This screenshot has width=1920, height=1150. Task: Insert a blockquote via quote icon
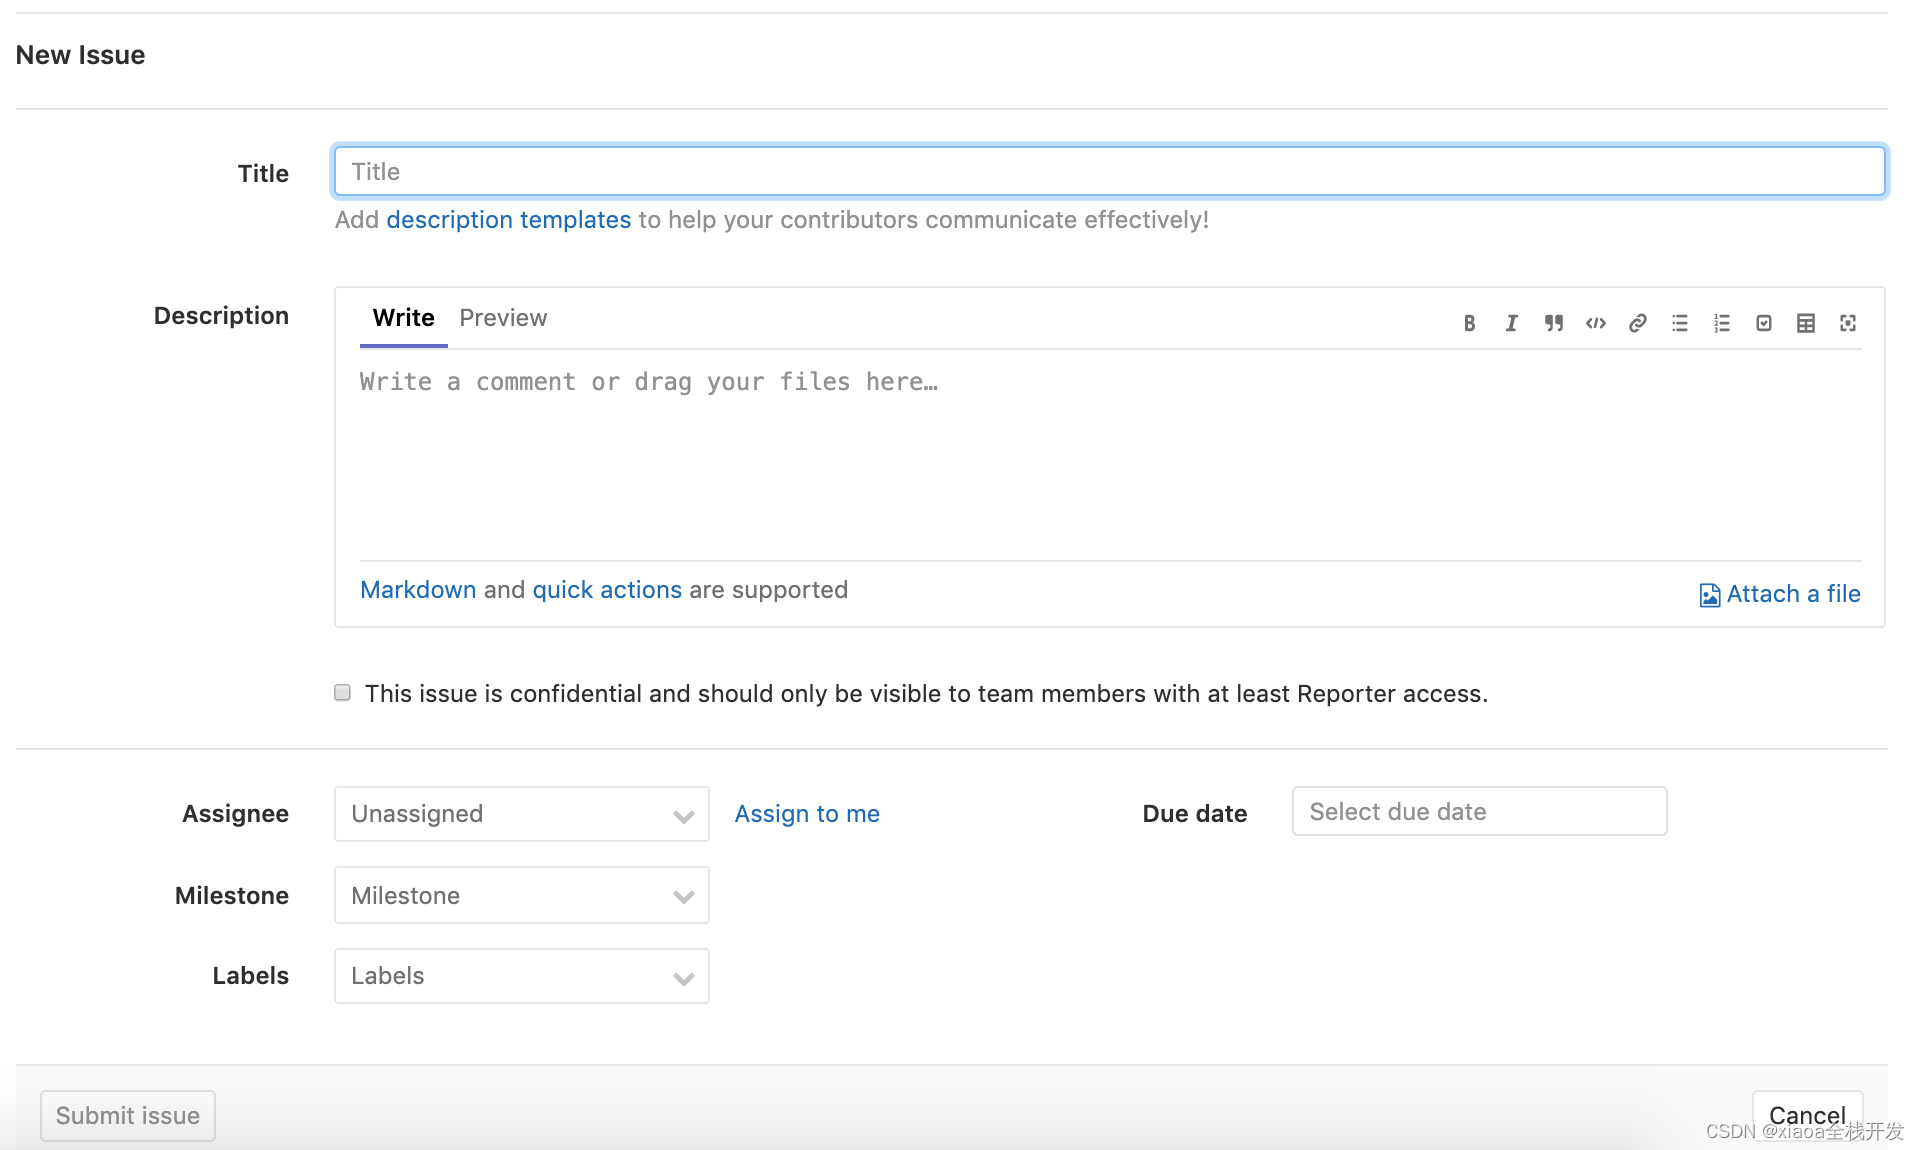pos(1553,323)
